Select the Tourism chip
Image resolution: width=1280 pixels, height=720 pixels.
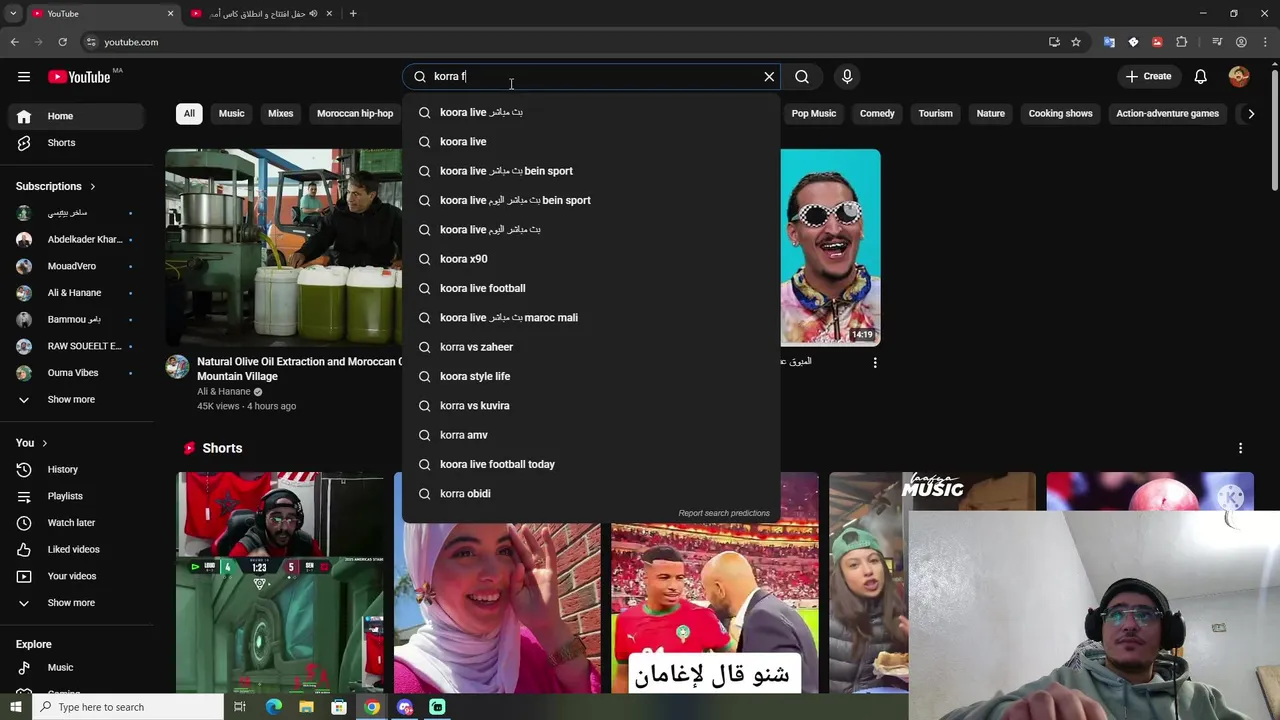(x=935, y=113)
